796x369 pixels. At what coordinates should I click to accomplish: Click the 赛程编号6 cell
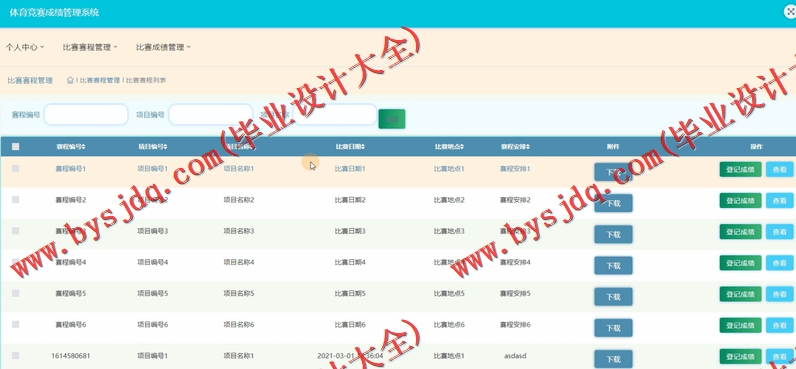coord(71,324)
